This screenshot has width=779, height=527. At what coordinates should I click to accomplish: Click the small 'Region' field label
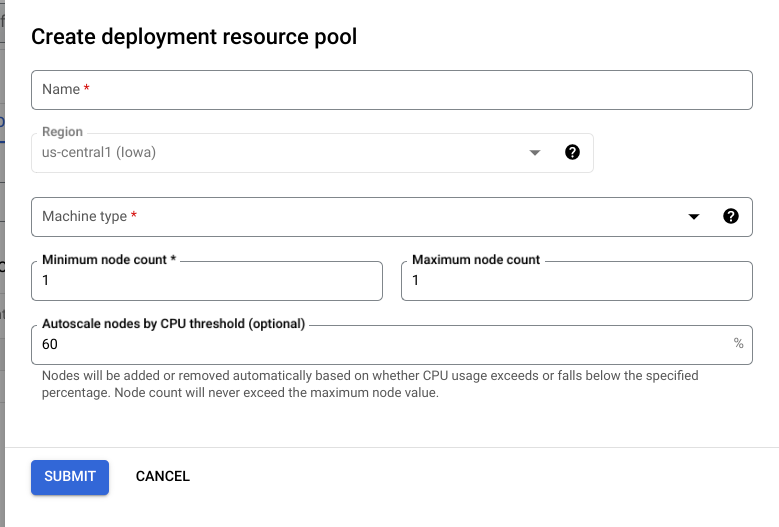pyautogui.click(x=62, y=132)
